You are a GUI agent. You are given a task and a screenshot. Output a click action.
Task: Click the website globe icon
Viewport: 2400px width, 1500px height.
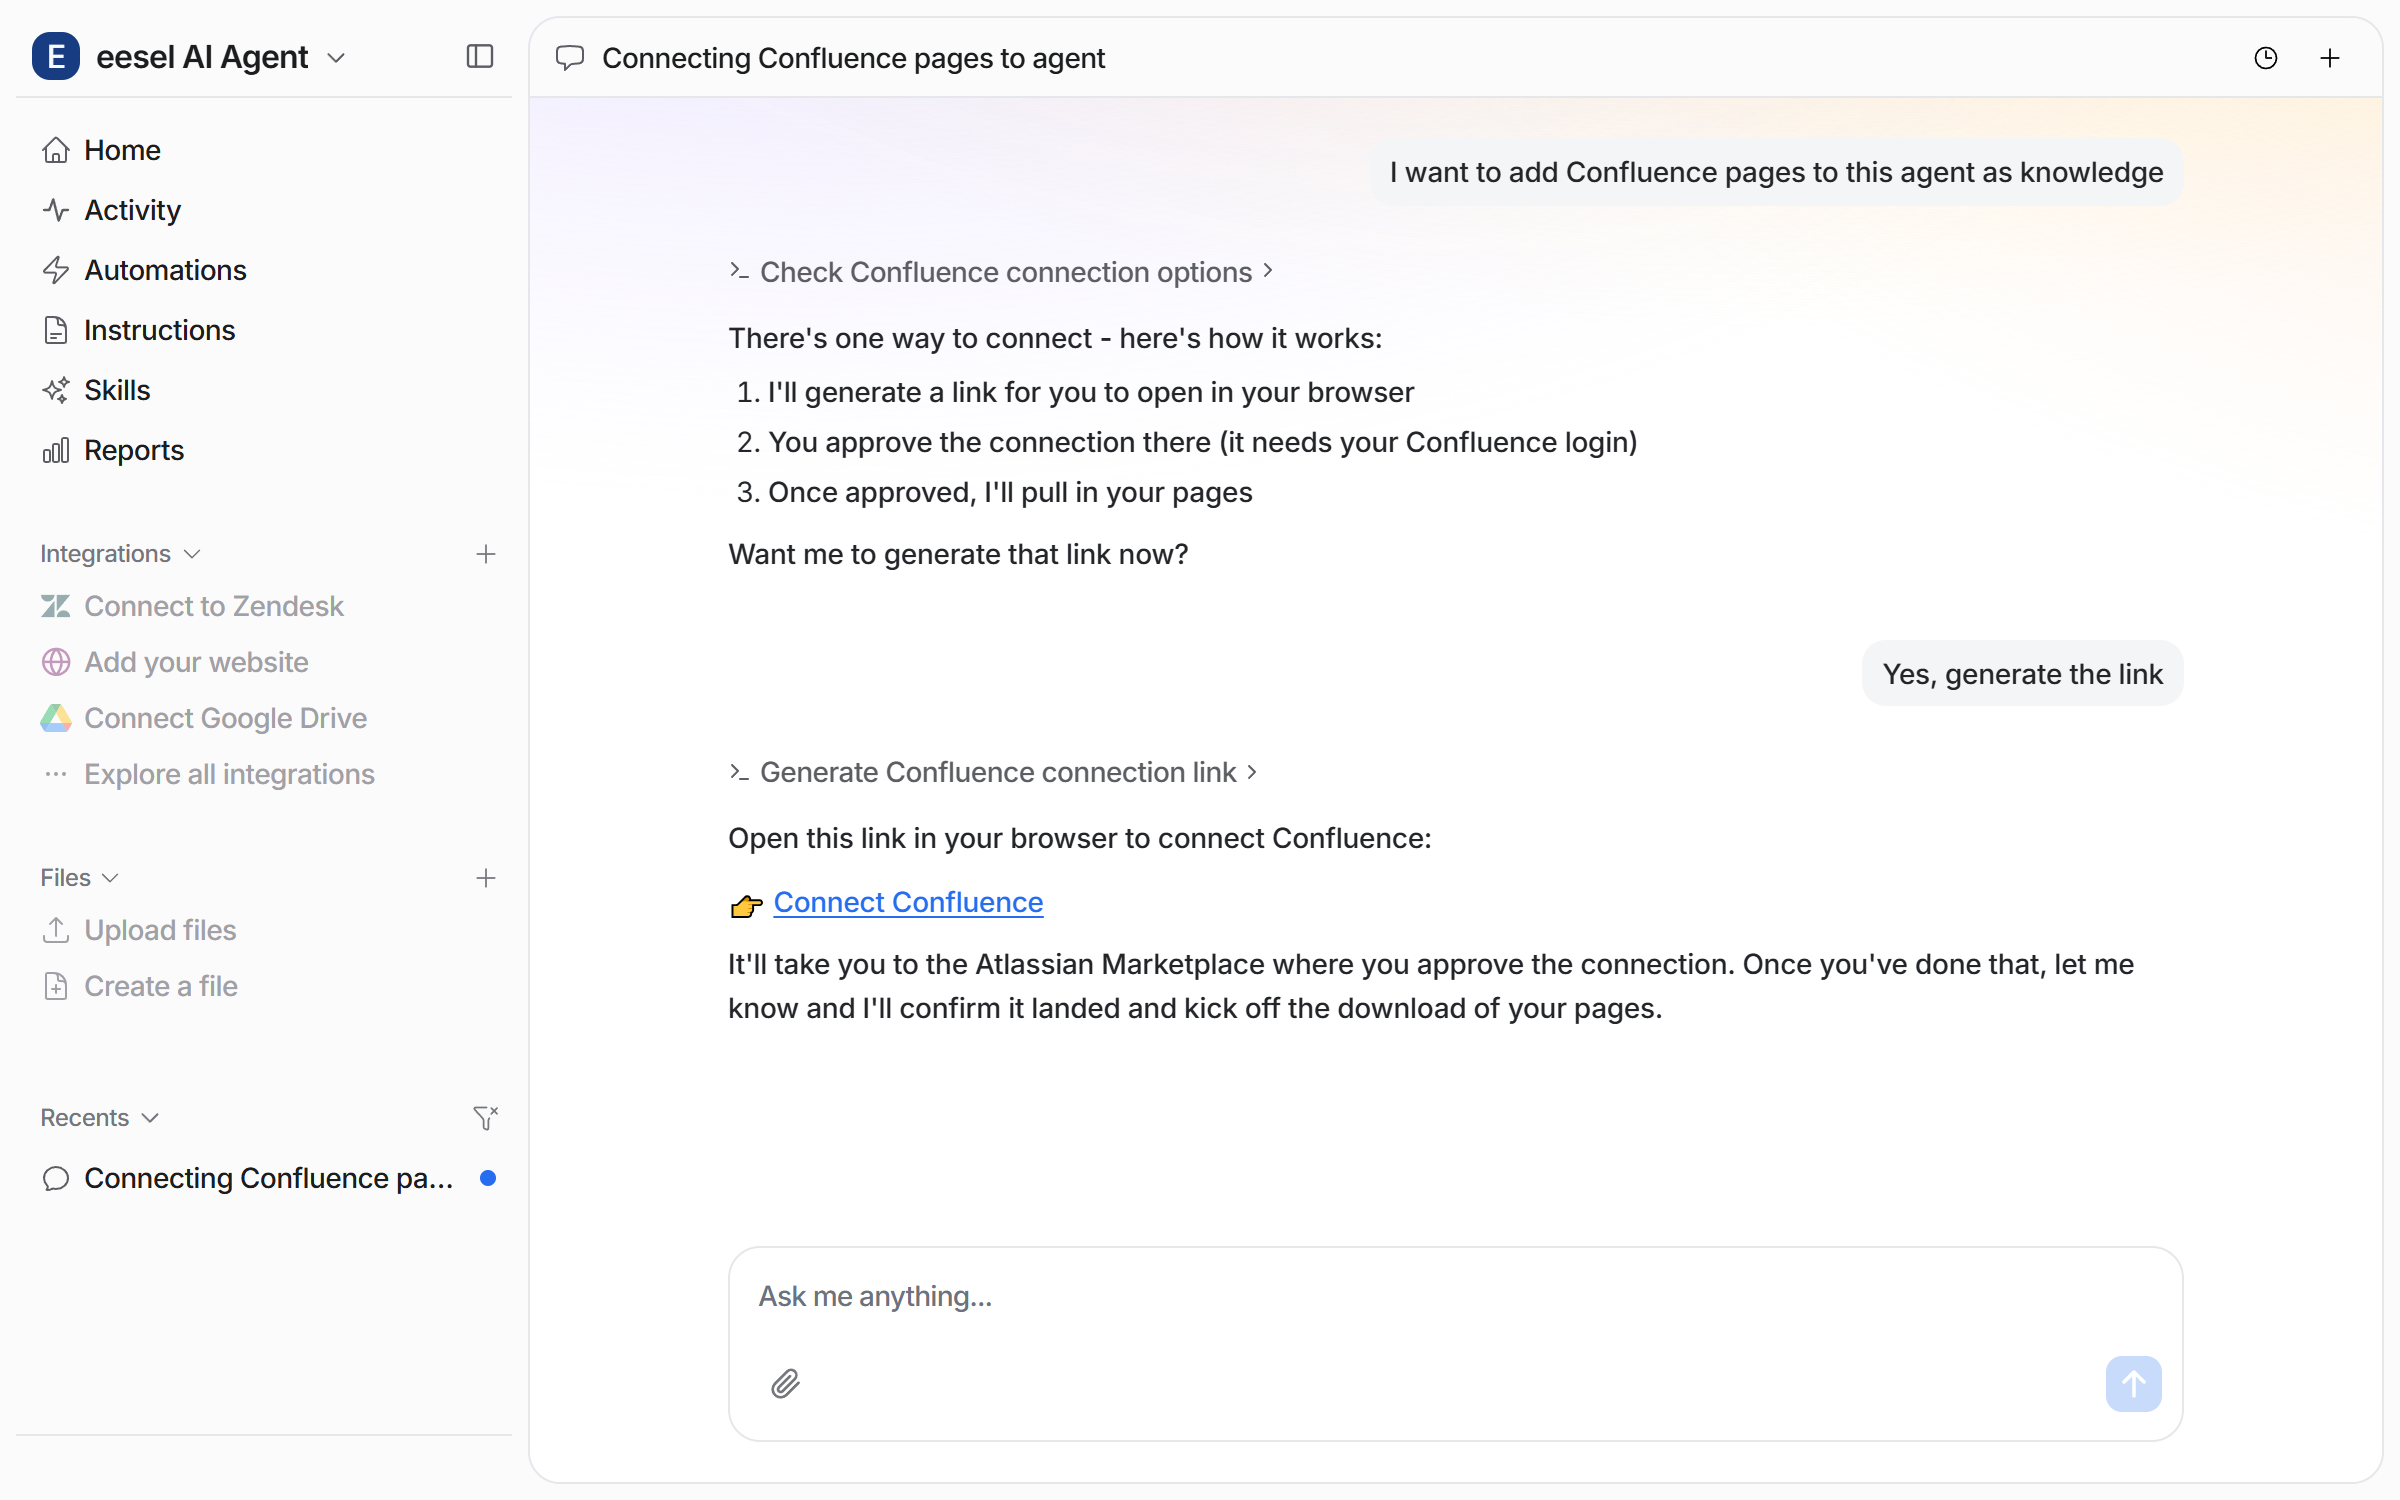[56, 662]
